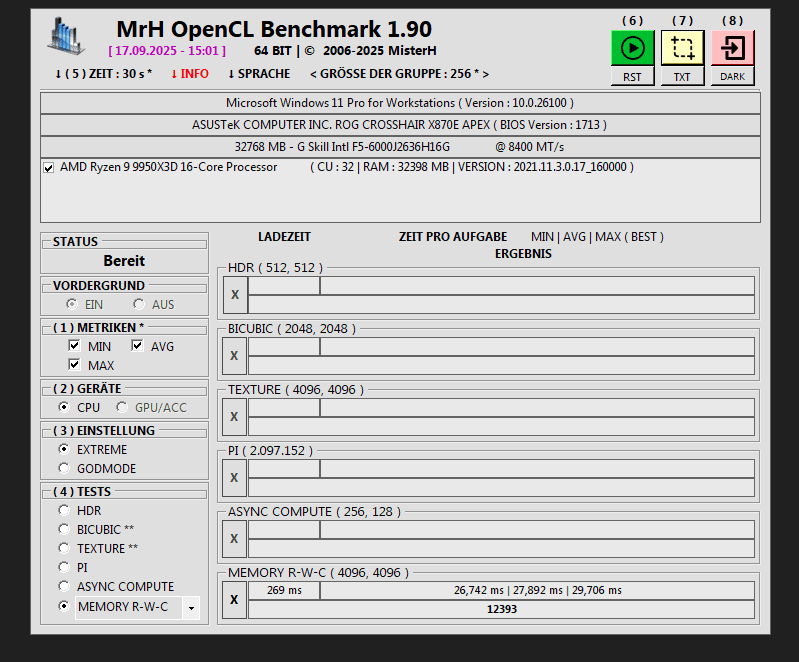Image resolution: width=799 pixels, height=662 pixels.
Task: Toggle the AMD Ryzen 9 9950X3D checkbox
Action: 48,168
